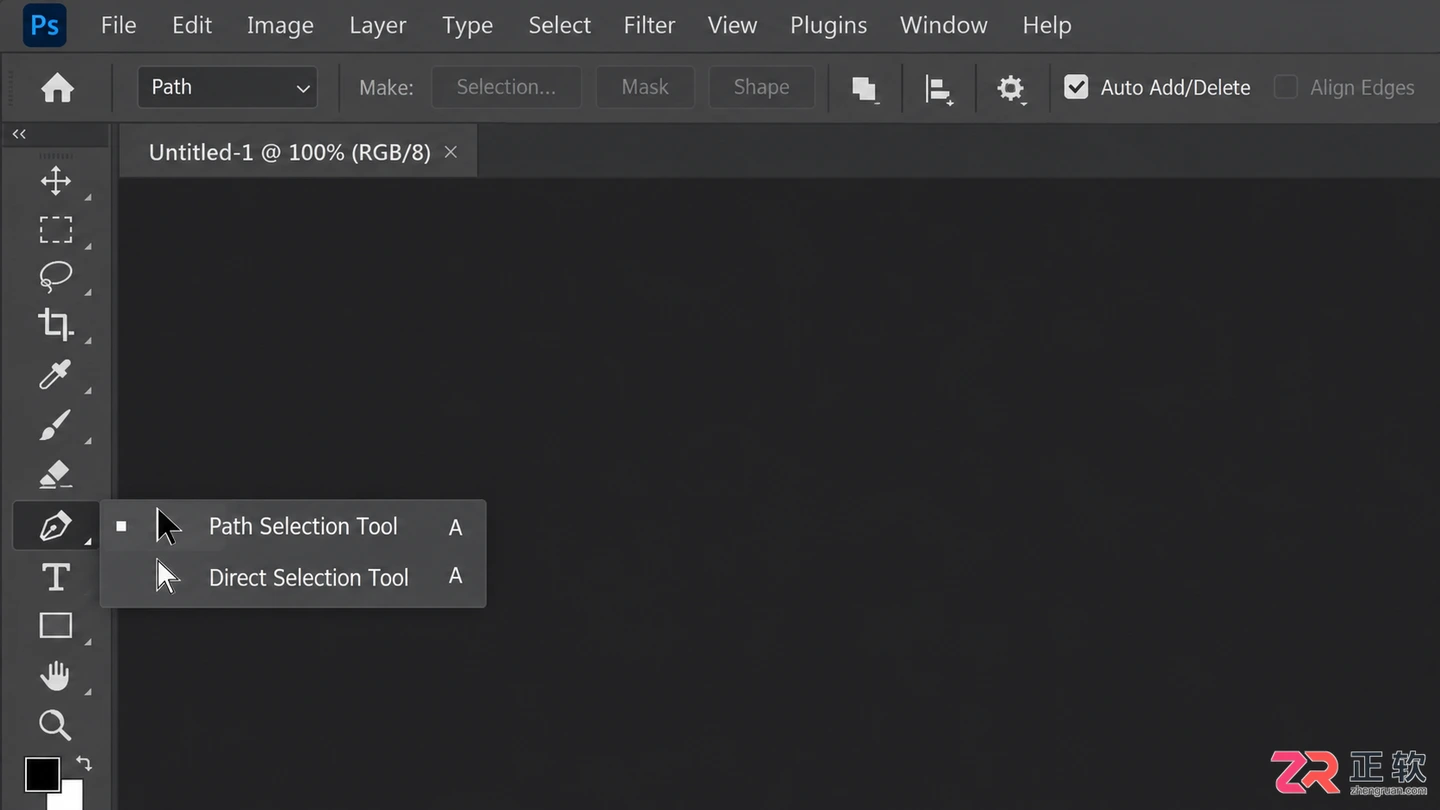Open the Type menu

[x=468, y=25]
